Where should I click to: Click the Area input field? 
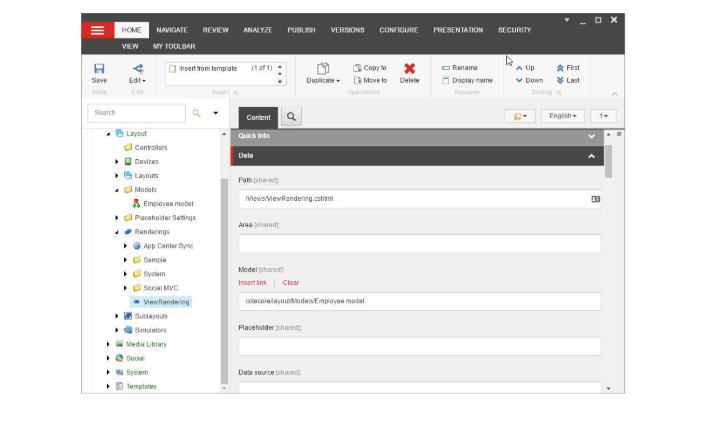click(x=420, y=244)
